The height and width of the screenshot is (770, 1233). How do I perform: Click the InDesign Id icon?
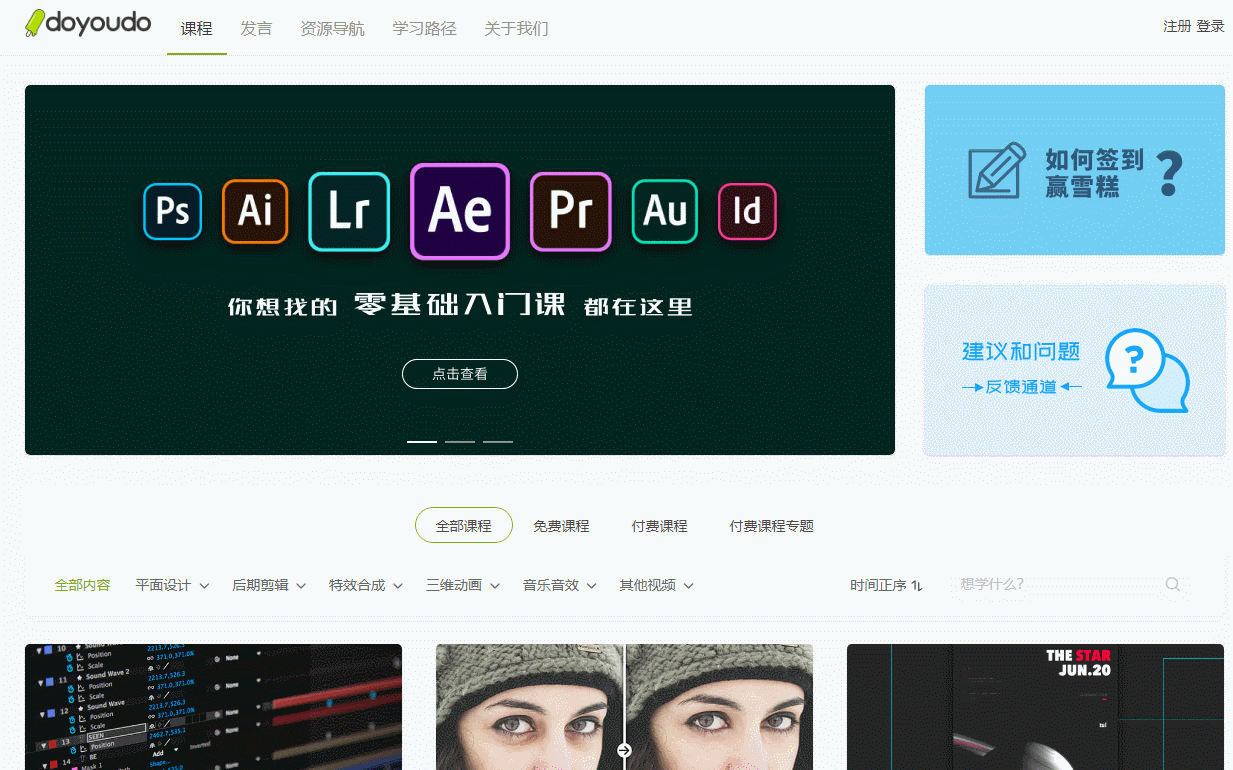pyautogui.click(x=746, y=211)
